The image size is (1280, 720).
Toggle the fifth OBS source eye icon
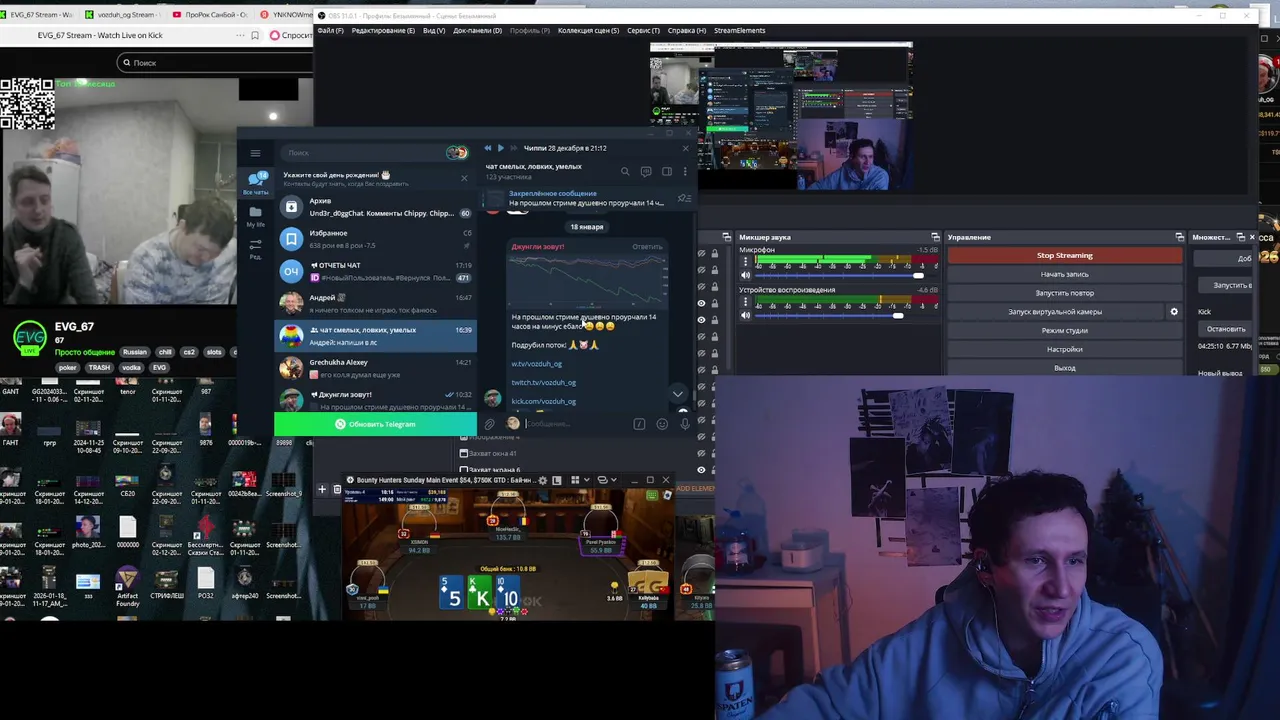tap(701, 320)
